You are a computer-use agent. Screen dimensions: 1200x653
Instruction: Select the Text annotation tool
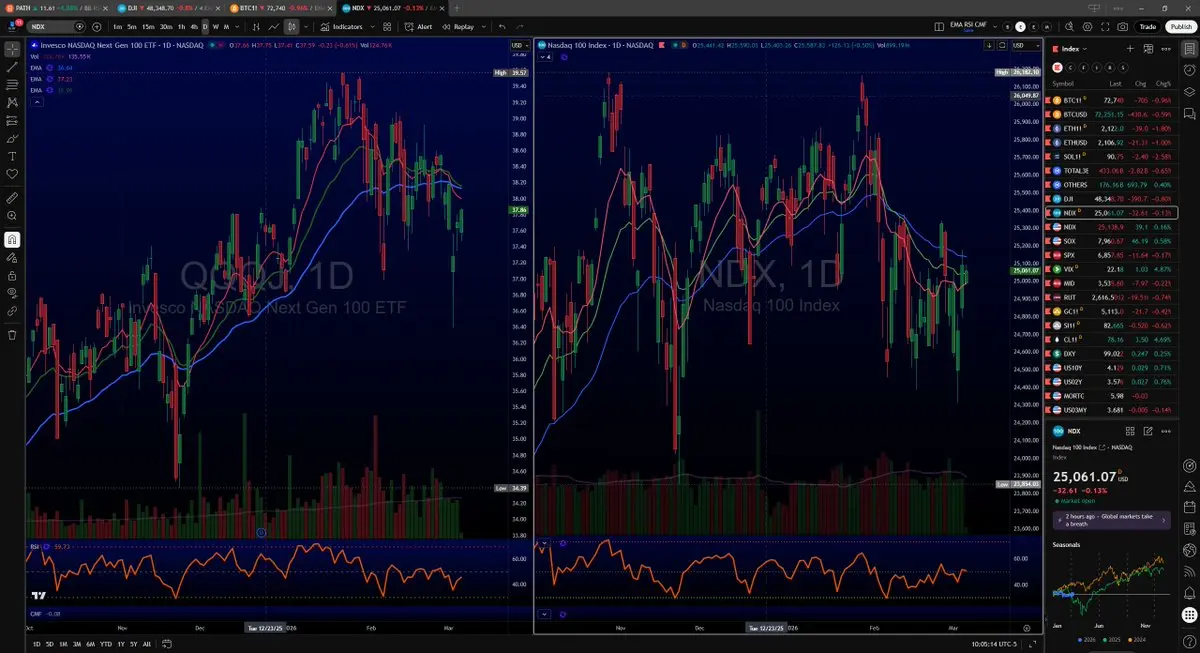coord(12,156)
